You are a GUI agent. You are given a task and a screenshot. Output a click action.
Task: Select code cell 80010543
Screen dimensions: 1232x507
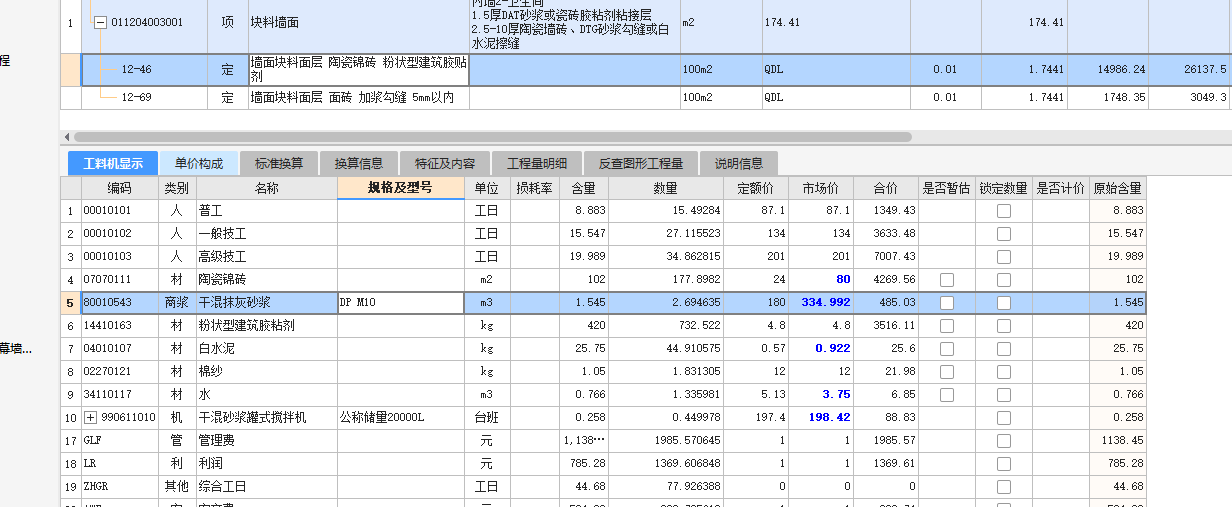point(120,302)
